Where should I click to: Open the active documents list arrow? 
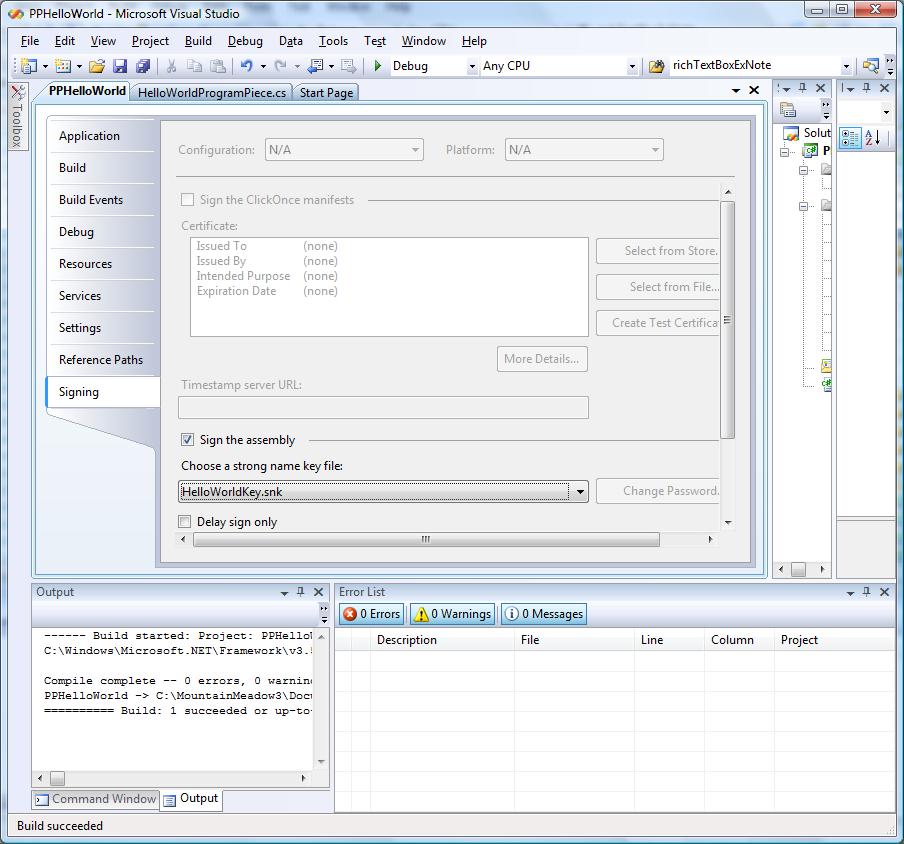click(x=736, y=91)
